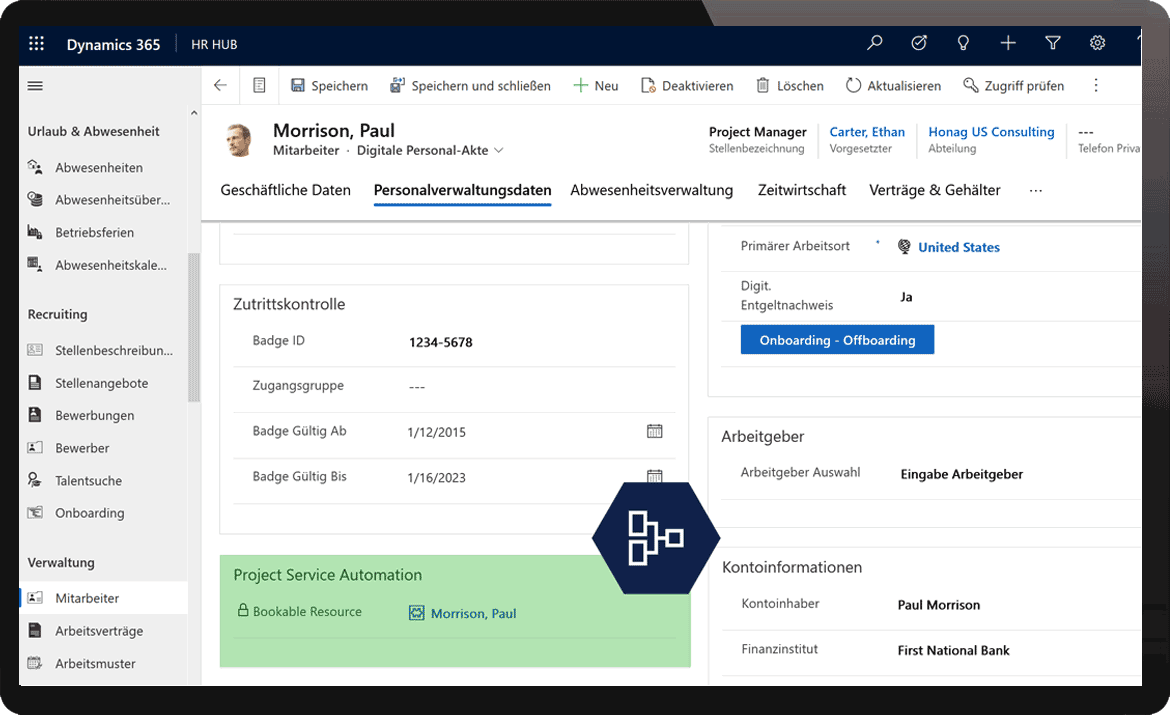The image size is (1170, 715).
Task: Go back with the left arrow
Action: [220, 85]
